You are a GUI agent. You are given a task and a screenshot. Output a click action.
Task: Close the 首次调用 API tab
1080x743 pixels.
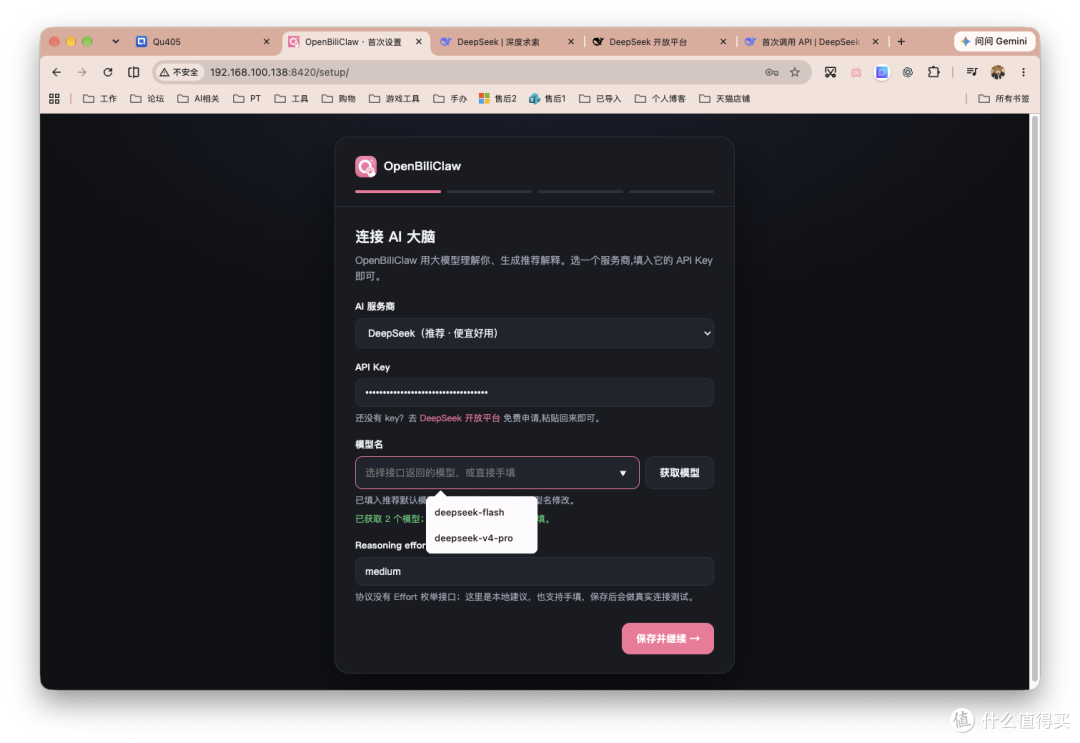pyautogui.click(x=875, y=42)
